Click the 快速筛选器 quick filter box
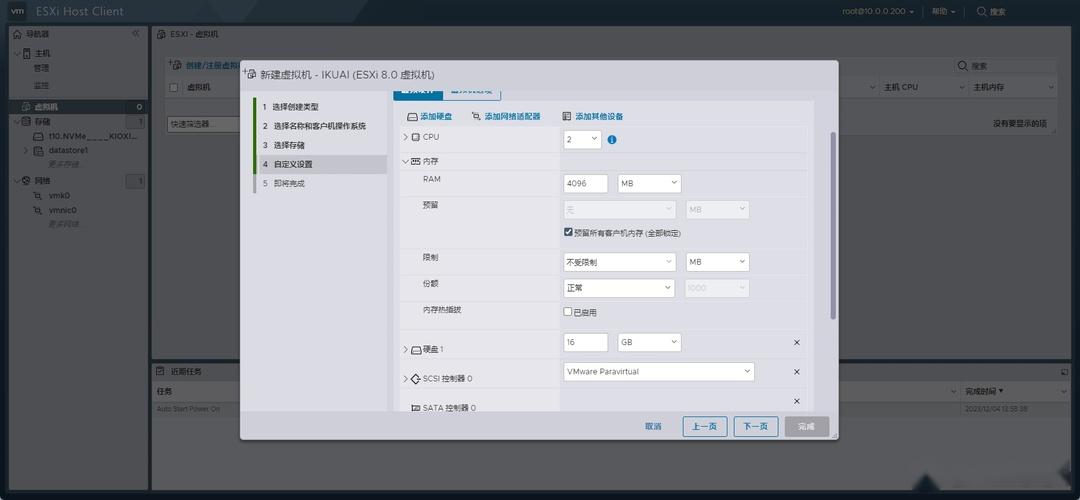This screenshot has width=1080, height=500. tap(202, 124)
